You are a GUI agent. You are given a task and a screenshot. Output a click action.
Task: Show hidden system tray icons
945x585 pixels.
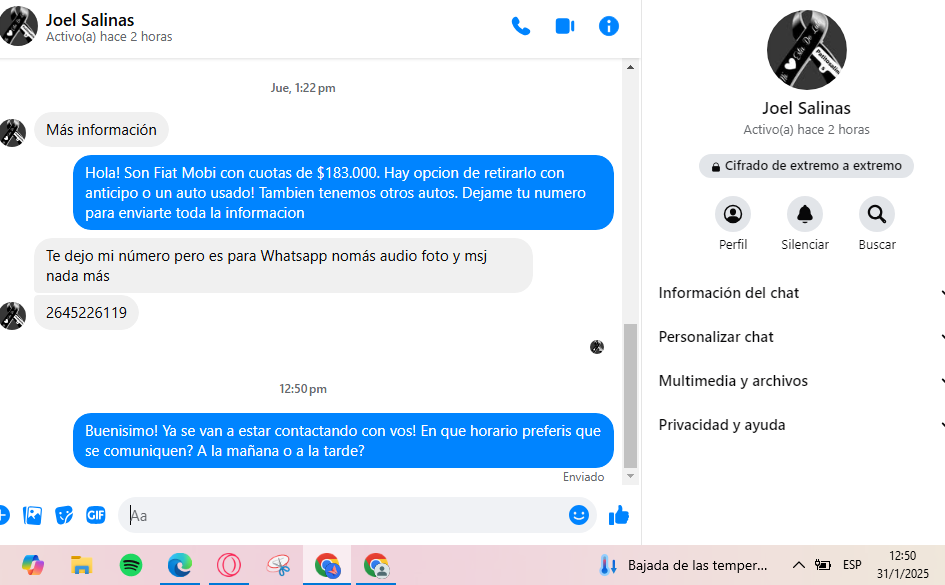798,565
